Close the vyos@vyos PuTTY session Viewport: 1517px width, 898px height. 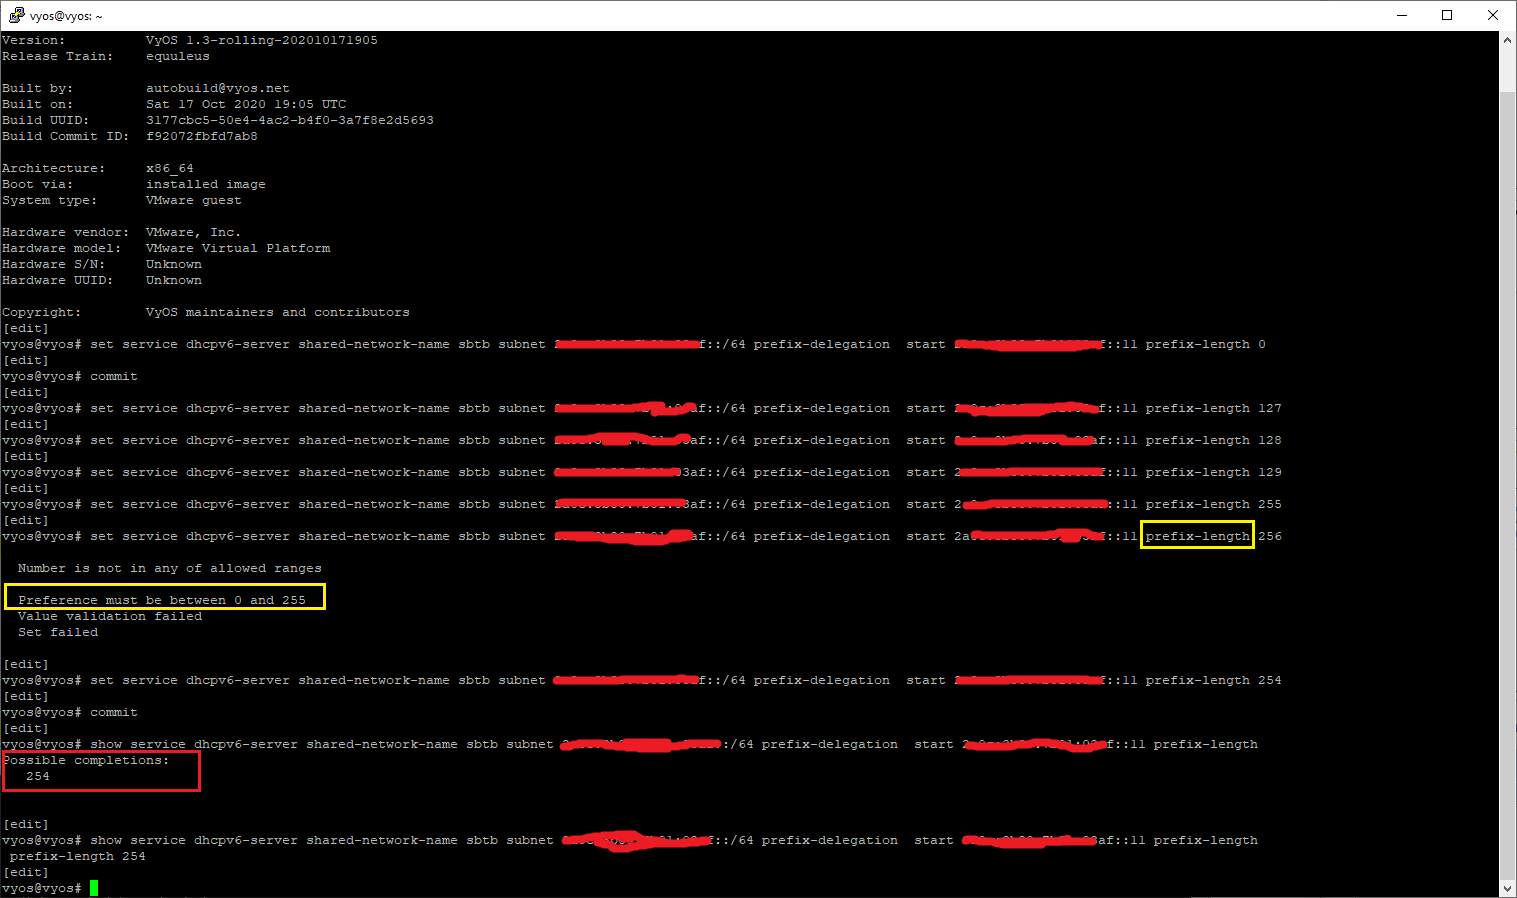pyautogui.click(x=1493, y=15)
